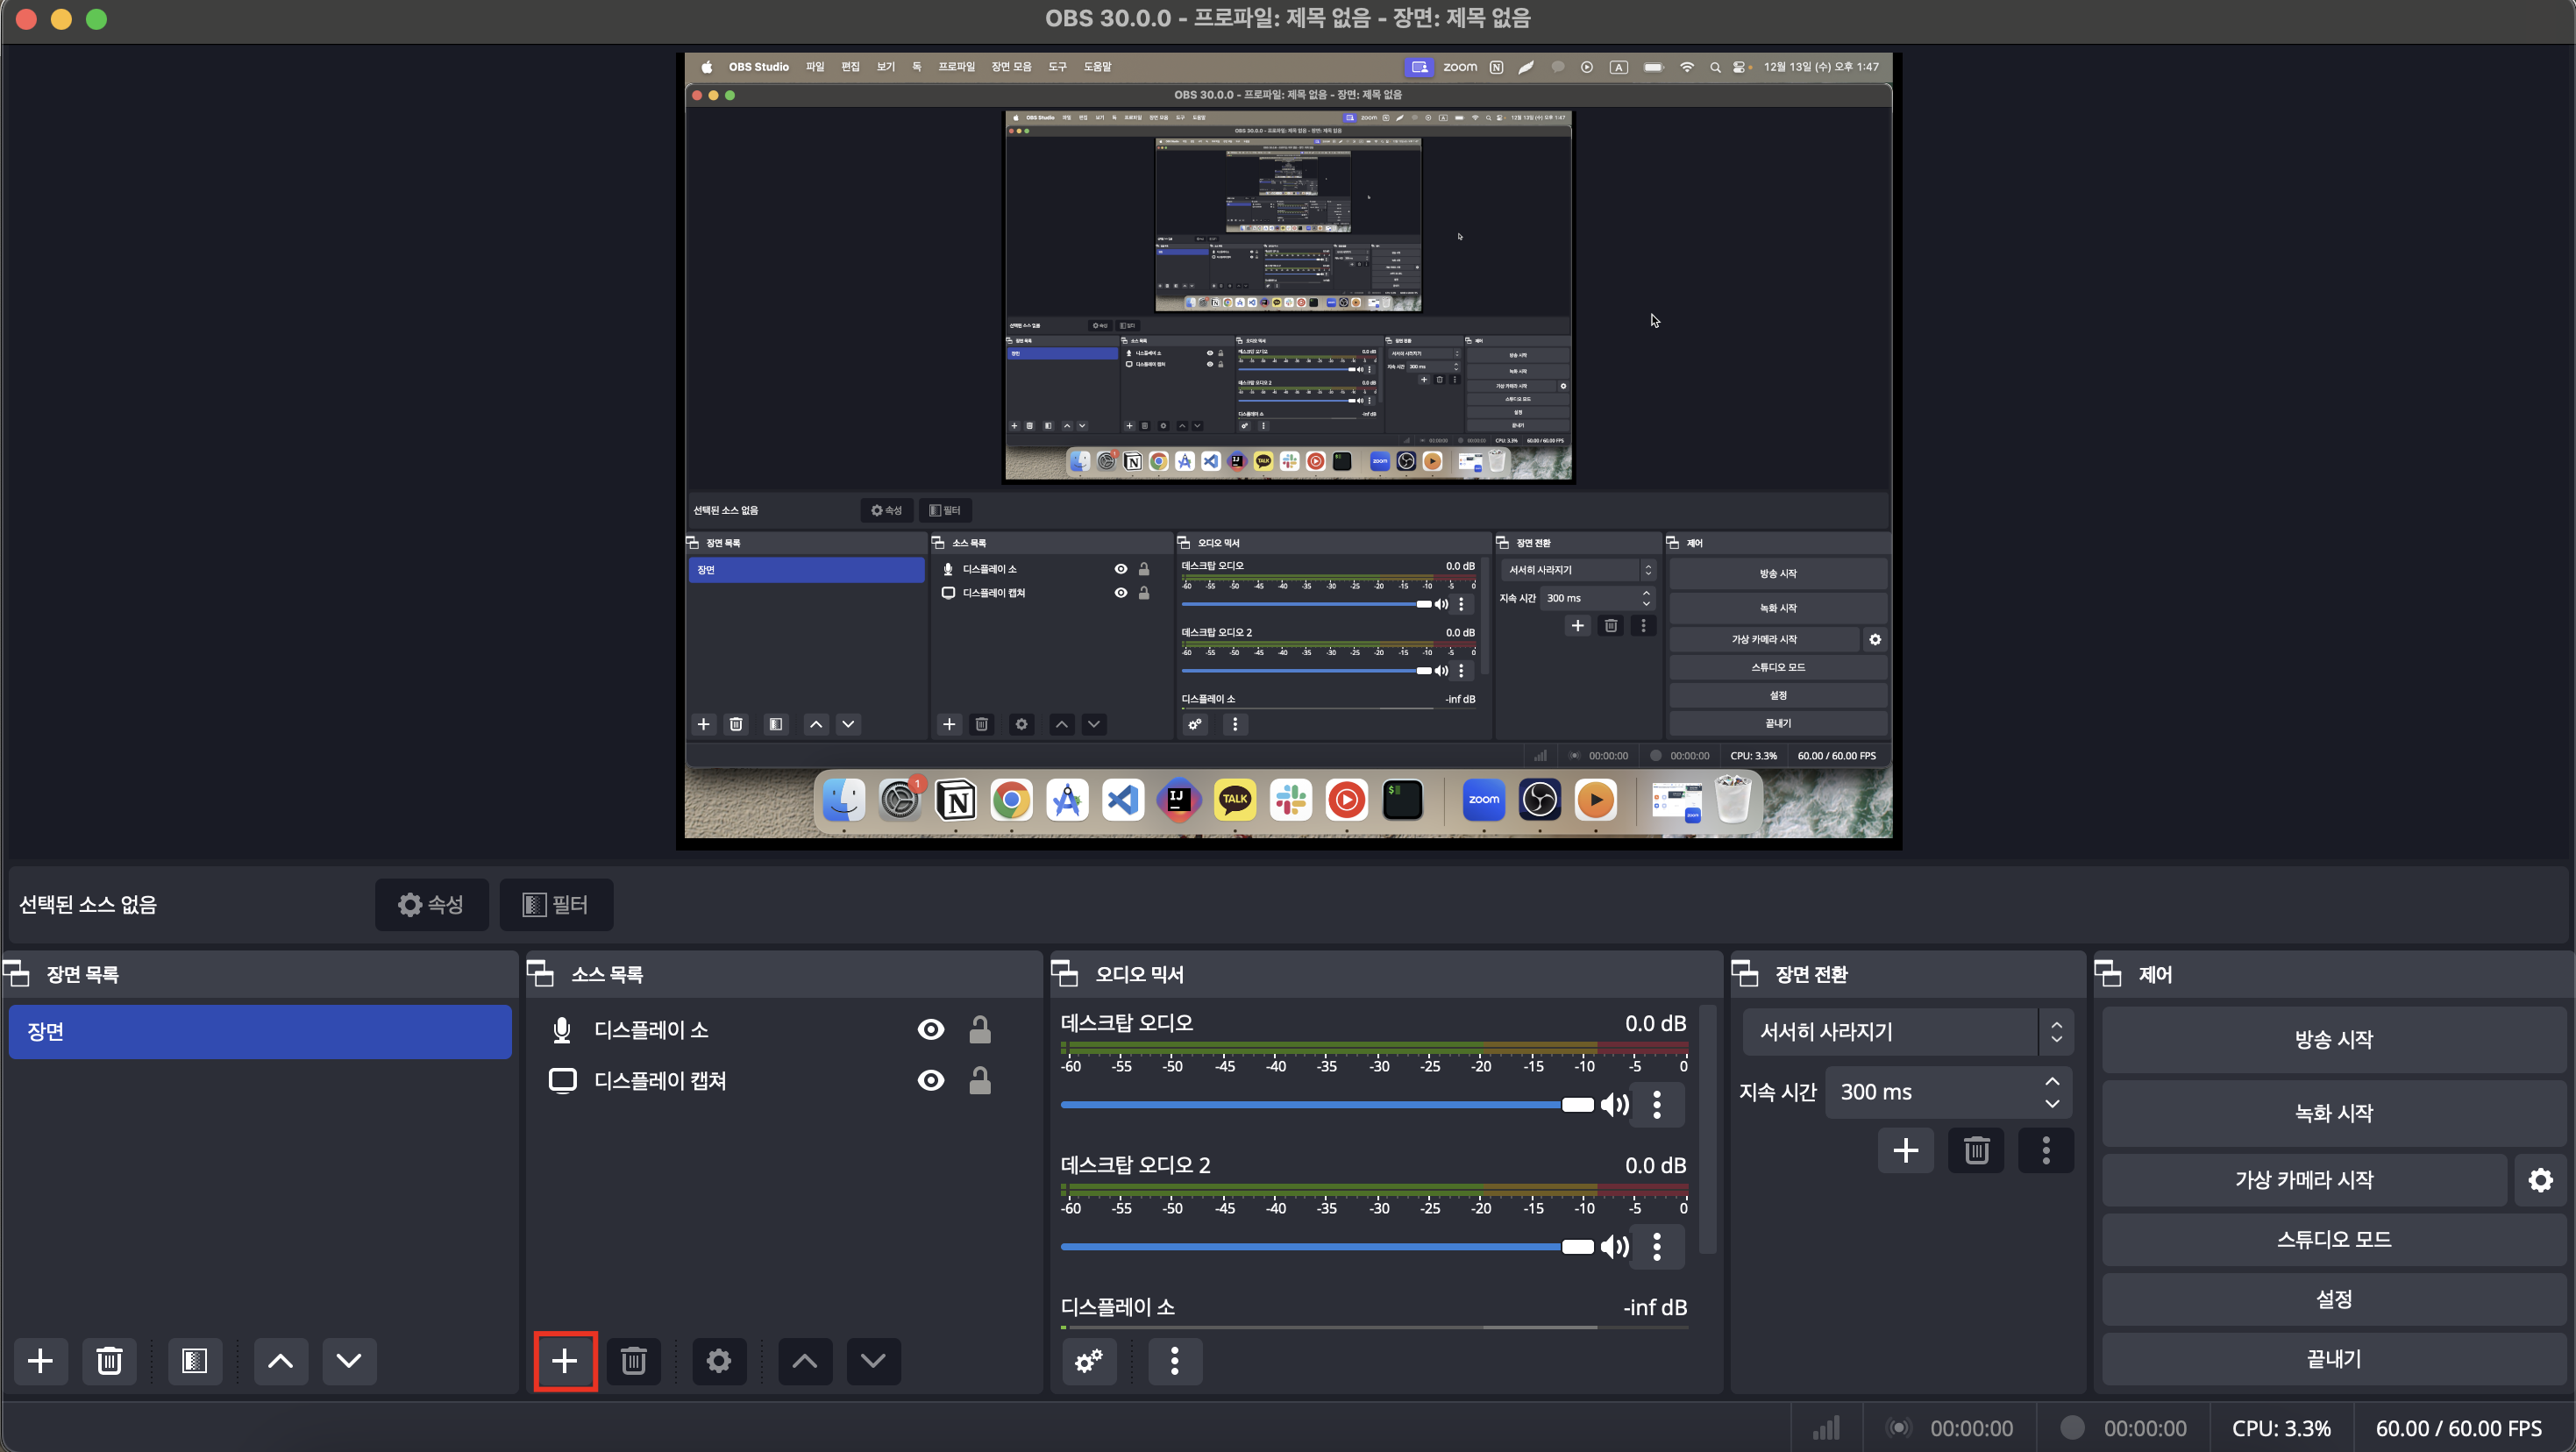The height and width of the screenshot is (1452, 2576).
Task: Remove selected source with trash icon
Action: click(633, 1361)
